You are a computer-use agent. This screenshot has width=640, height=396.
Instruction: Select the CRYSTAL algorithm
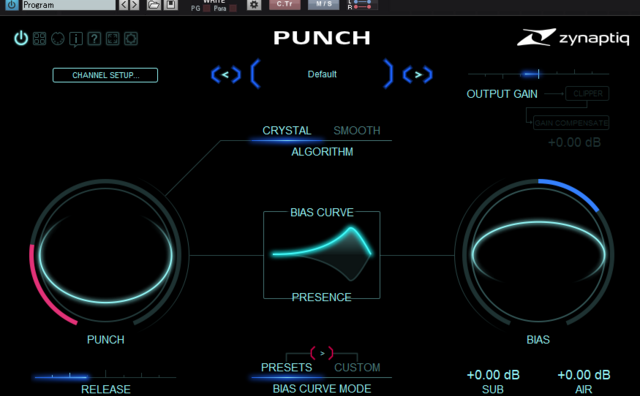pos(287,131)
